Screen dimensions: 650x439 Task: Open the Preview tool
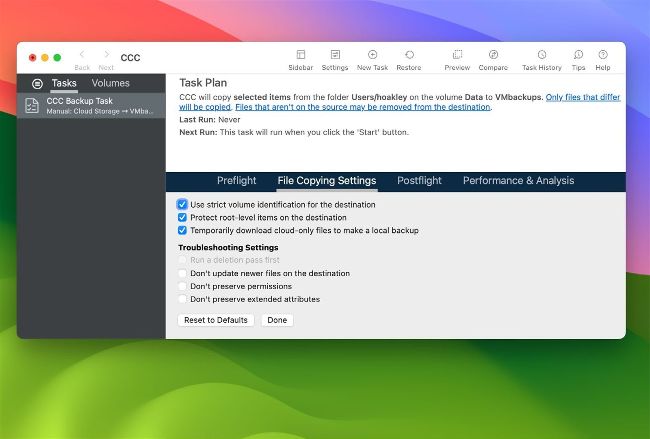pos(457,55)
